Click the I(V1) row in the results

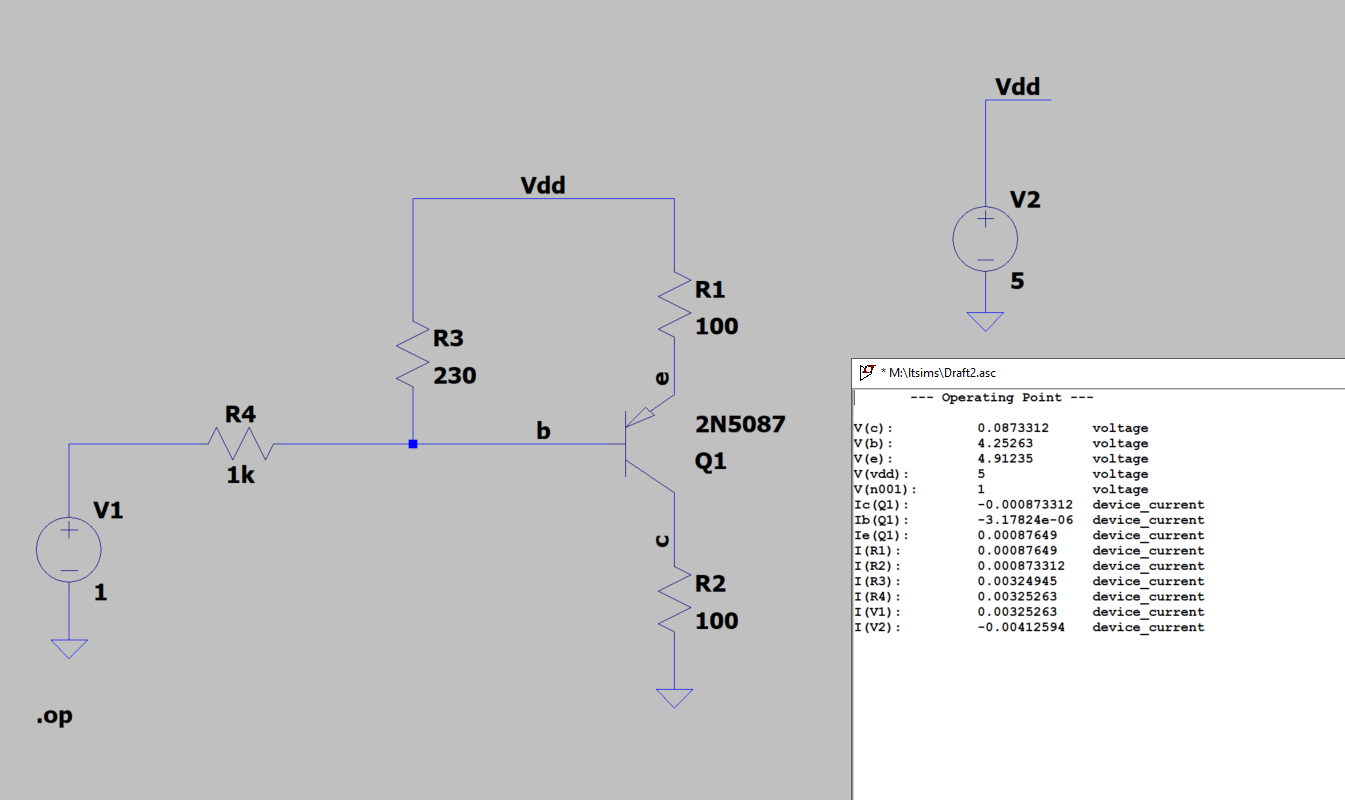(1029, 612)
